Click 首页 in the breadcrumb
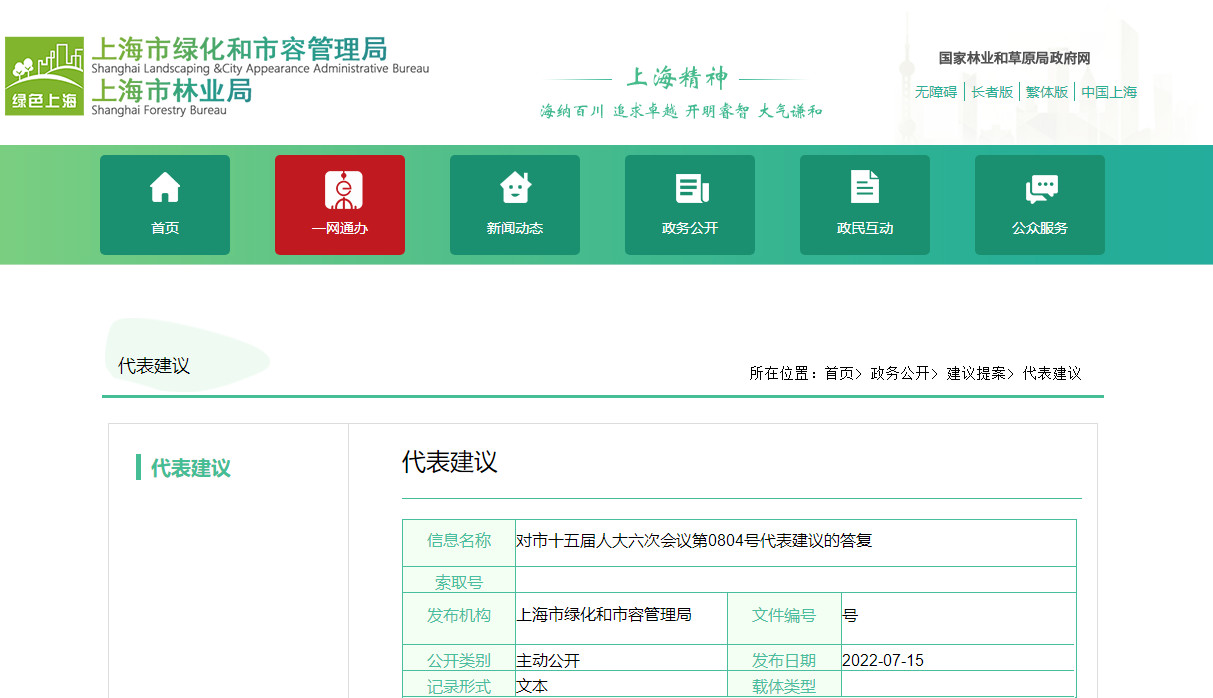The image size is (1213, 698). tap(839, 373)
